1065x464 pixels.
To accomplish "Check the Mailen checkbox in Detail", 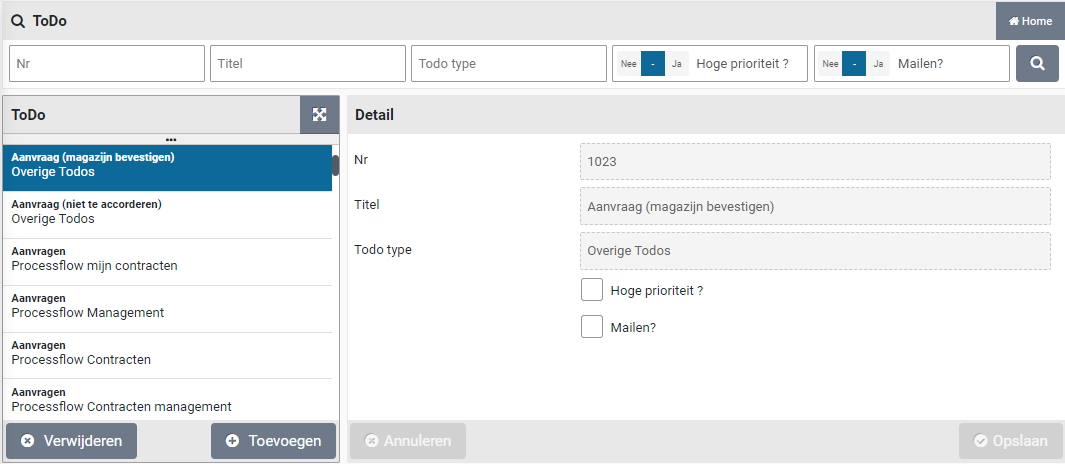I will pos(592,327).
